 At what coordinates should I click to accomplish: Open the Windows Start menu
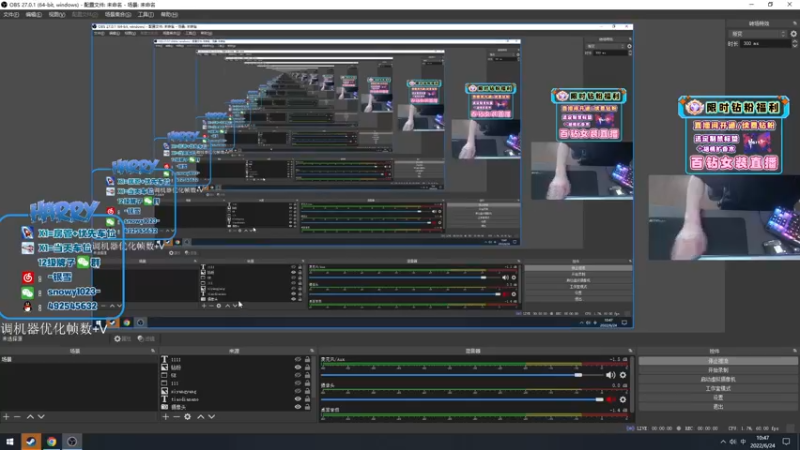tap(10, 441)
